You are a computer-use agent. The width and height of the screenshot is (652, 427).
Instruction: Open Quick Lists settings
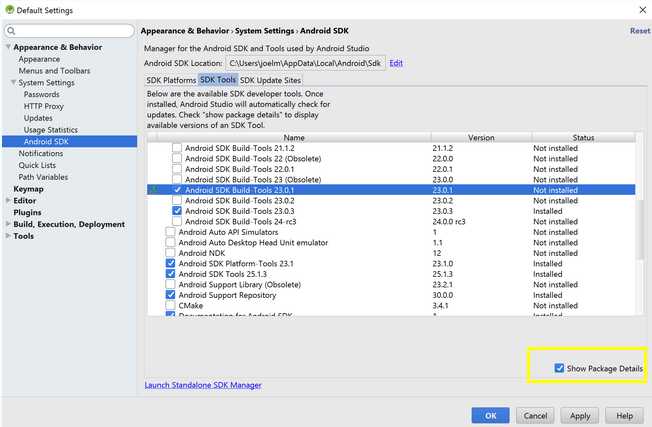[37, 165]
